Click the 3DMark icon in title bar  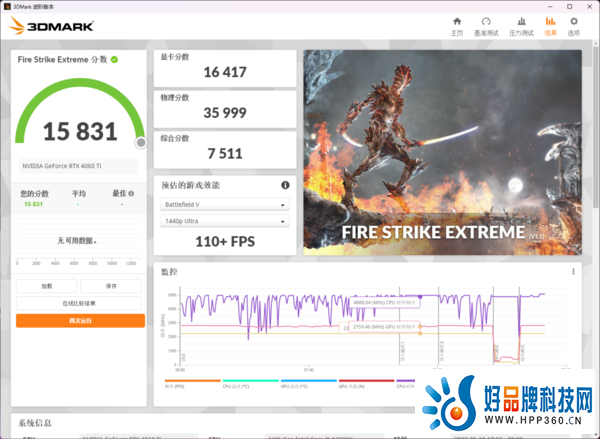tap(7, 7)
